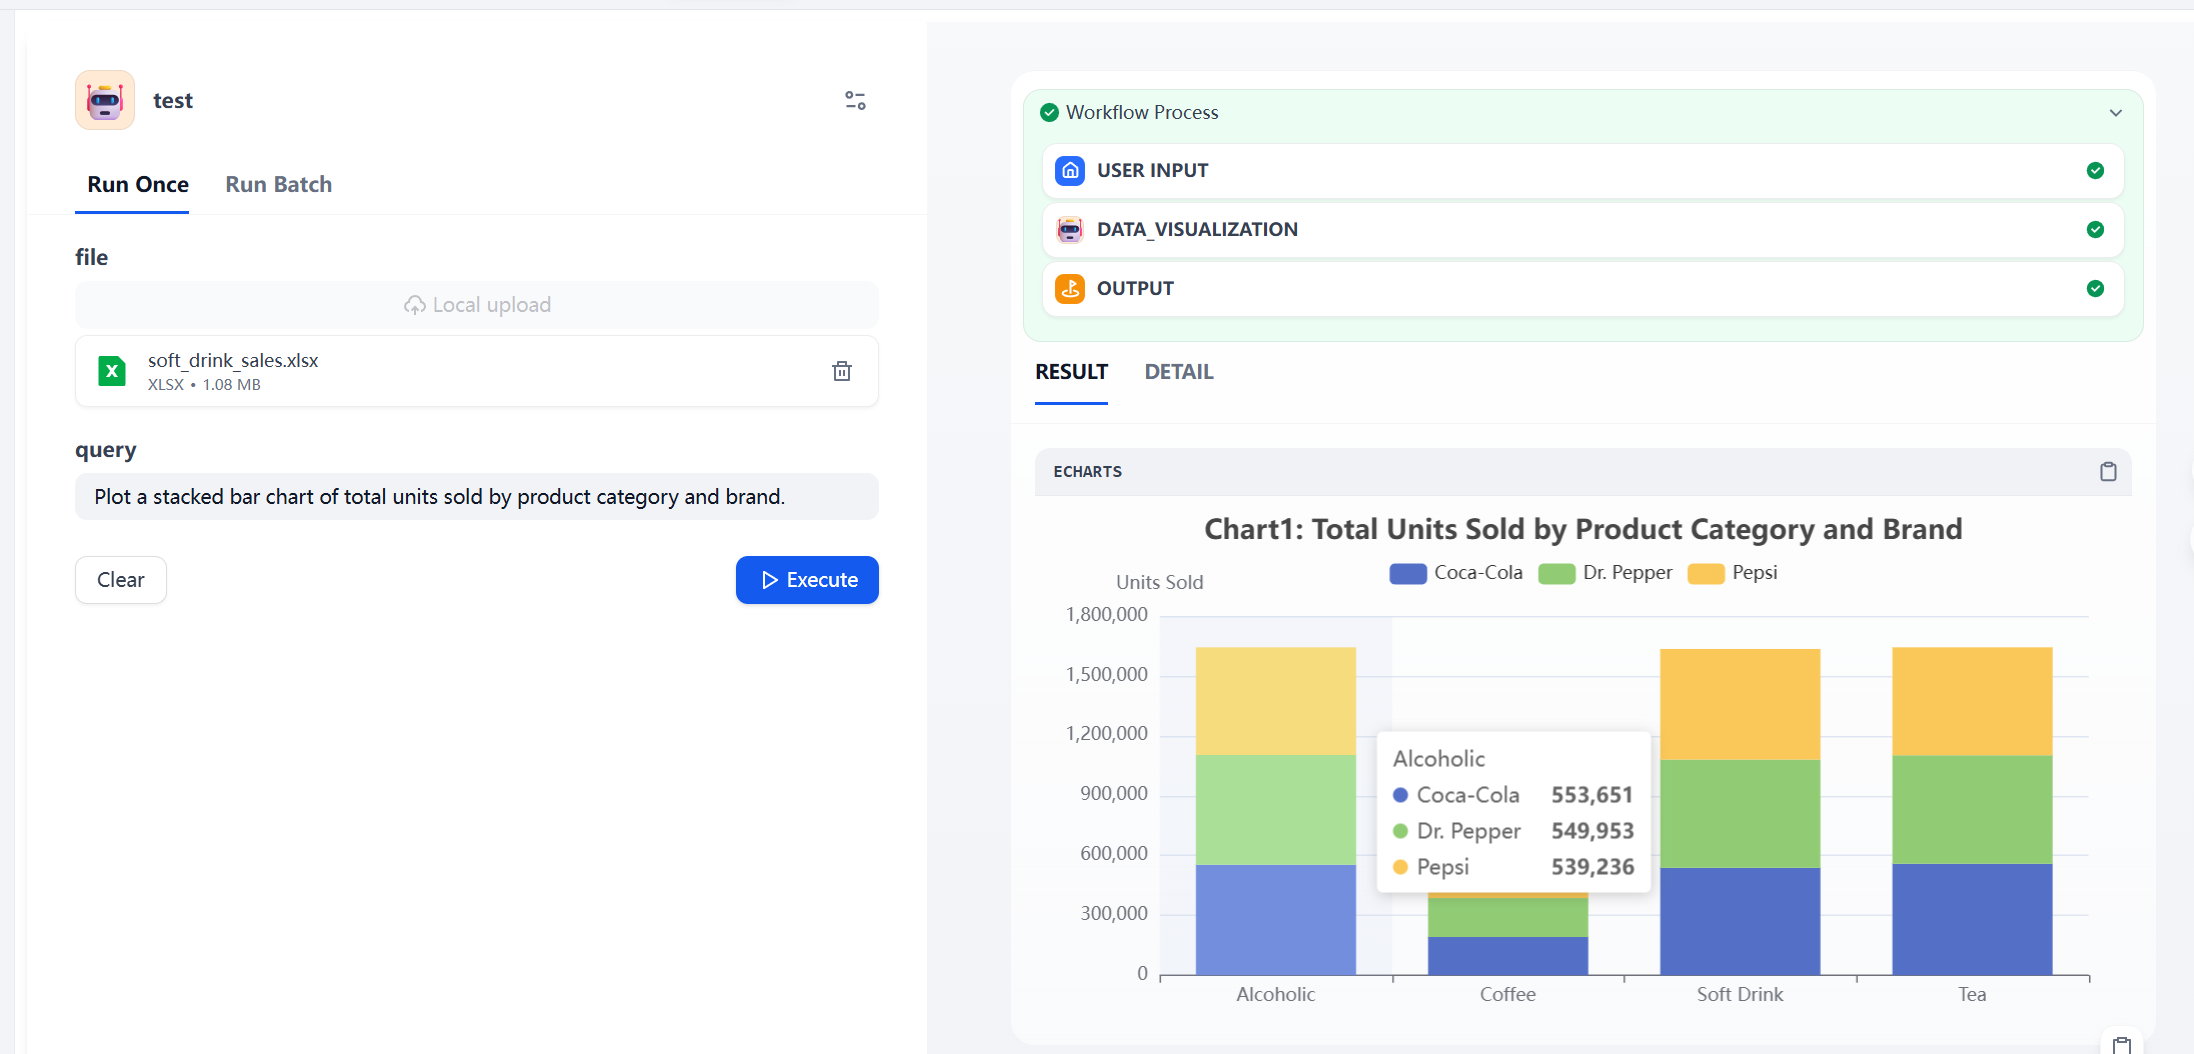Copy the ECHARTS block with clipboard icon

coord(2107,471)
